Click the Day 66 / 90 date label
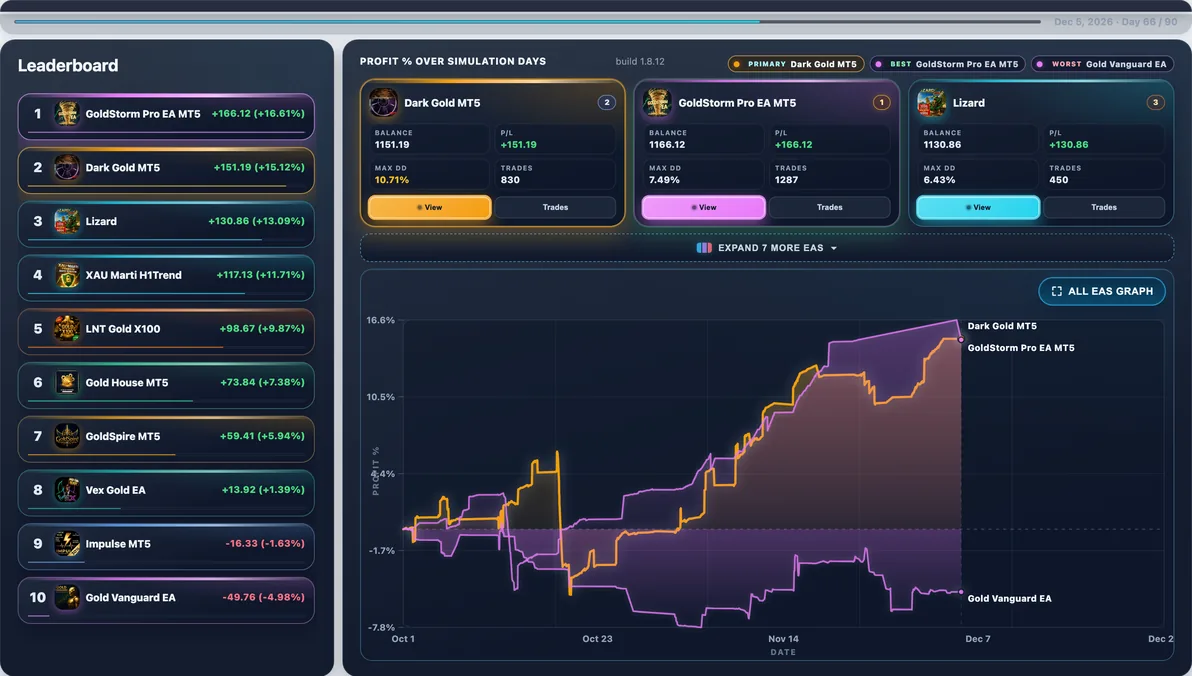1192x676 pixels. click(1115, 22)
